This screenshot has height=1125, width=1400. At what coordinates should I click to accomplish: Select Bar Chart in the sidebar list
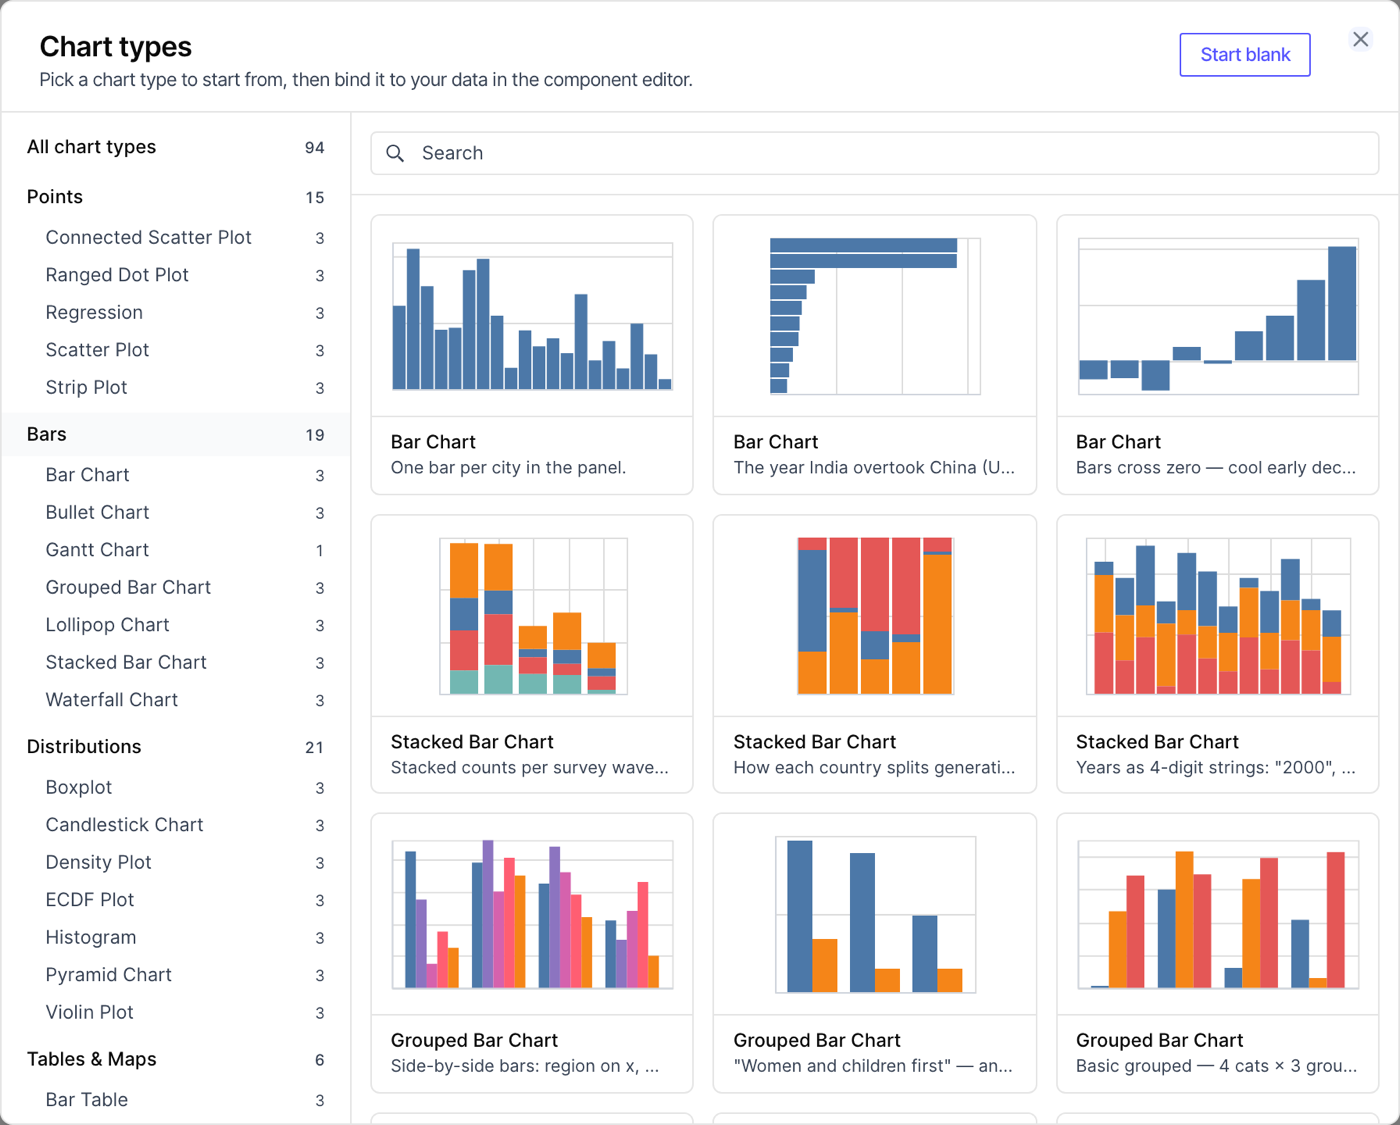176,475
